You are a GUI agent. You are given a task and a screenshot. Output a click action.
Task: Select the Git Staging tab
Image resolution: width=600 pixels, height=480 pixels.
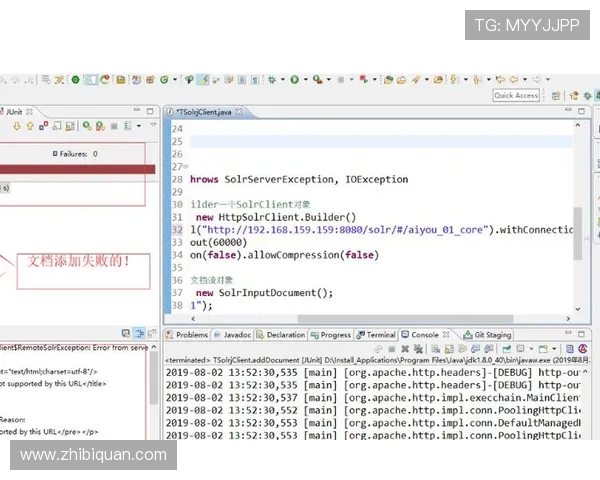491,335
